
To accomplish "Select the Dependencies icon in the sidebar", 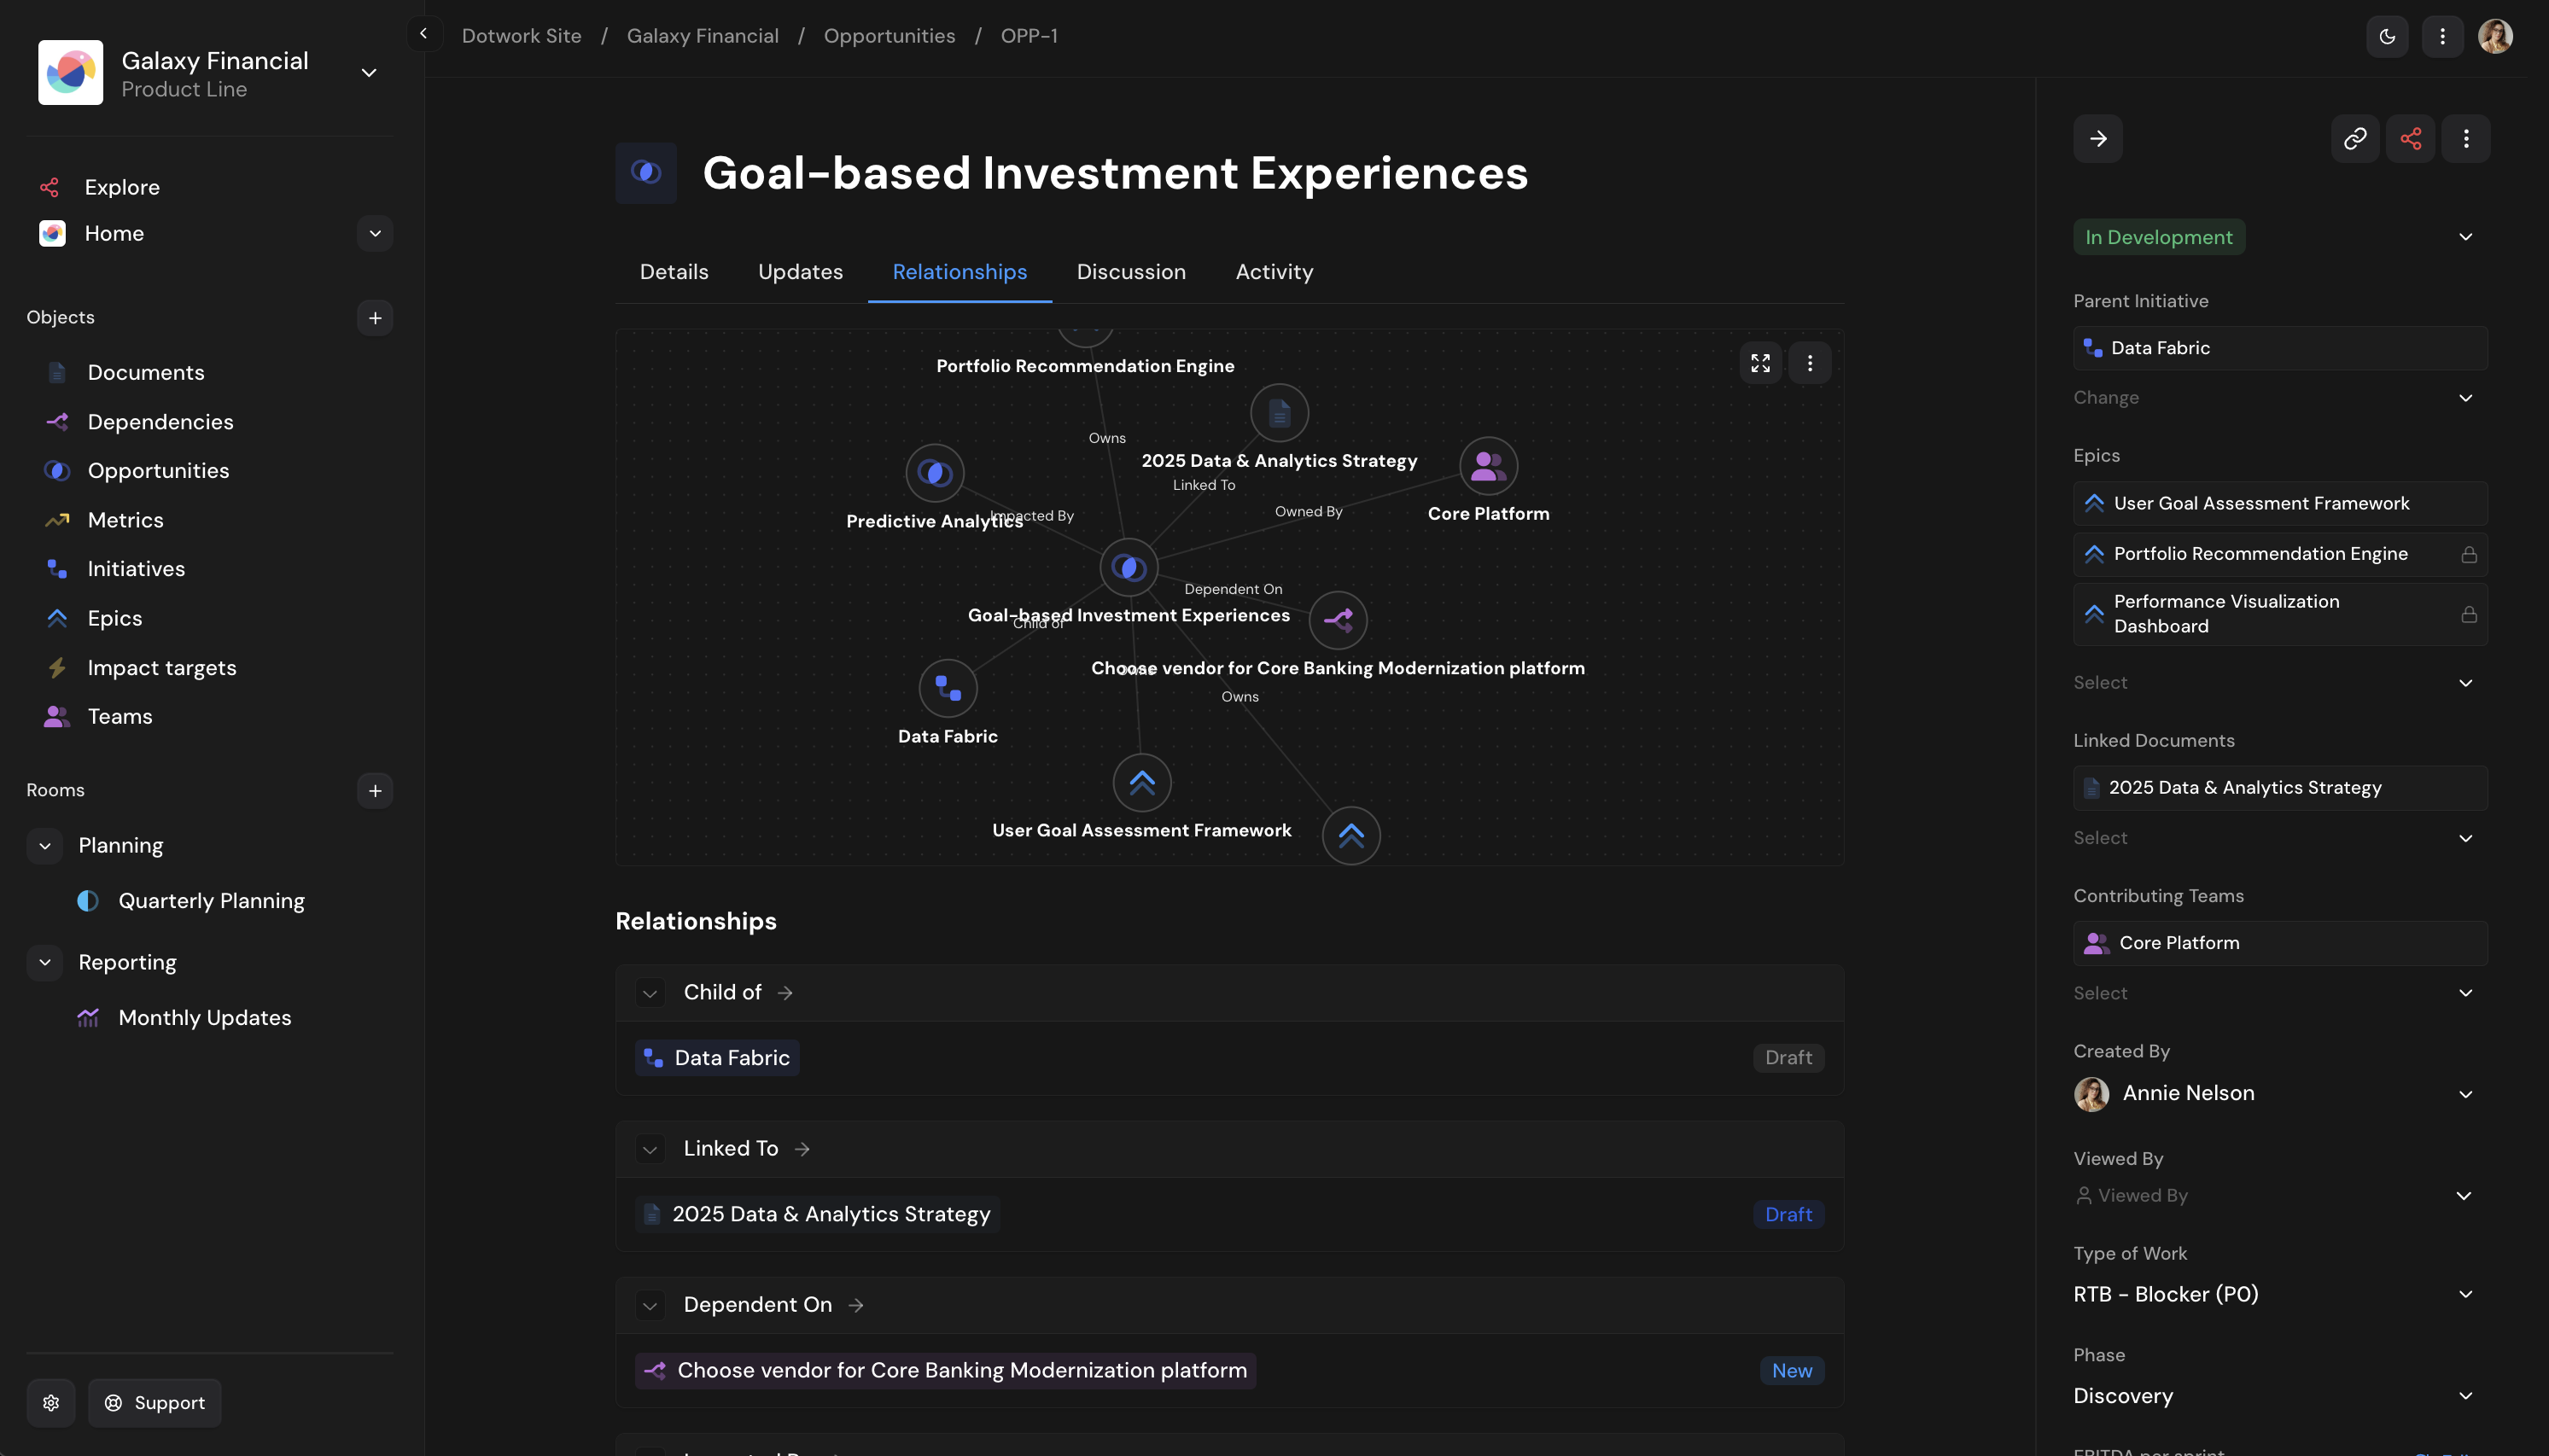I will 57,421.
